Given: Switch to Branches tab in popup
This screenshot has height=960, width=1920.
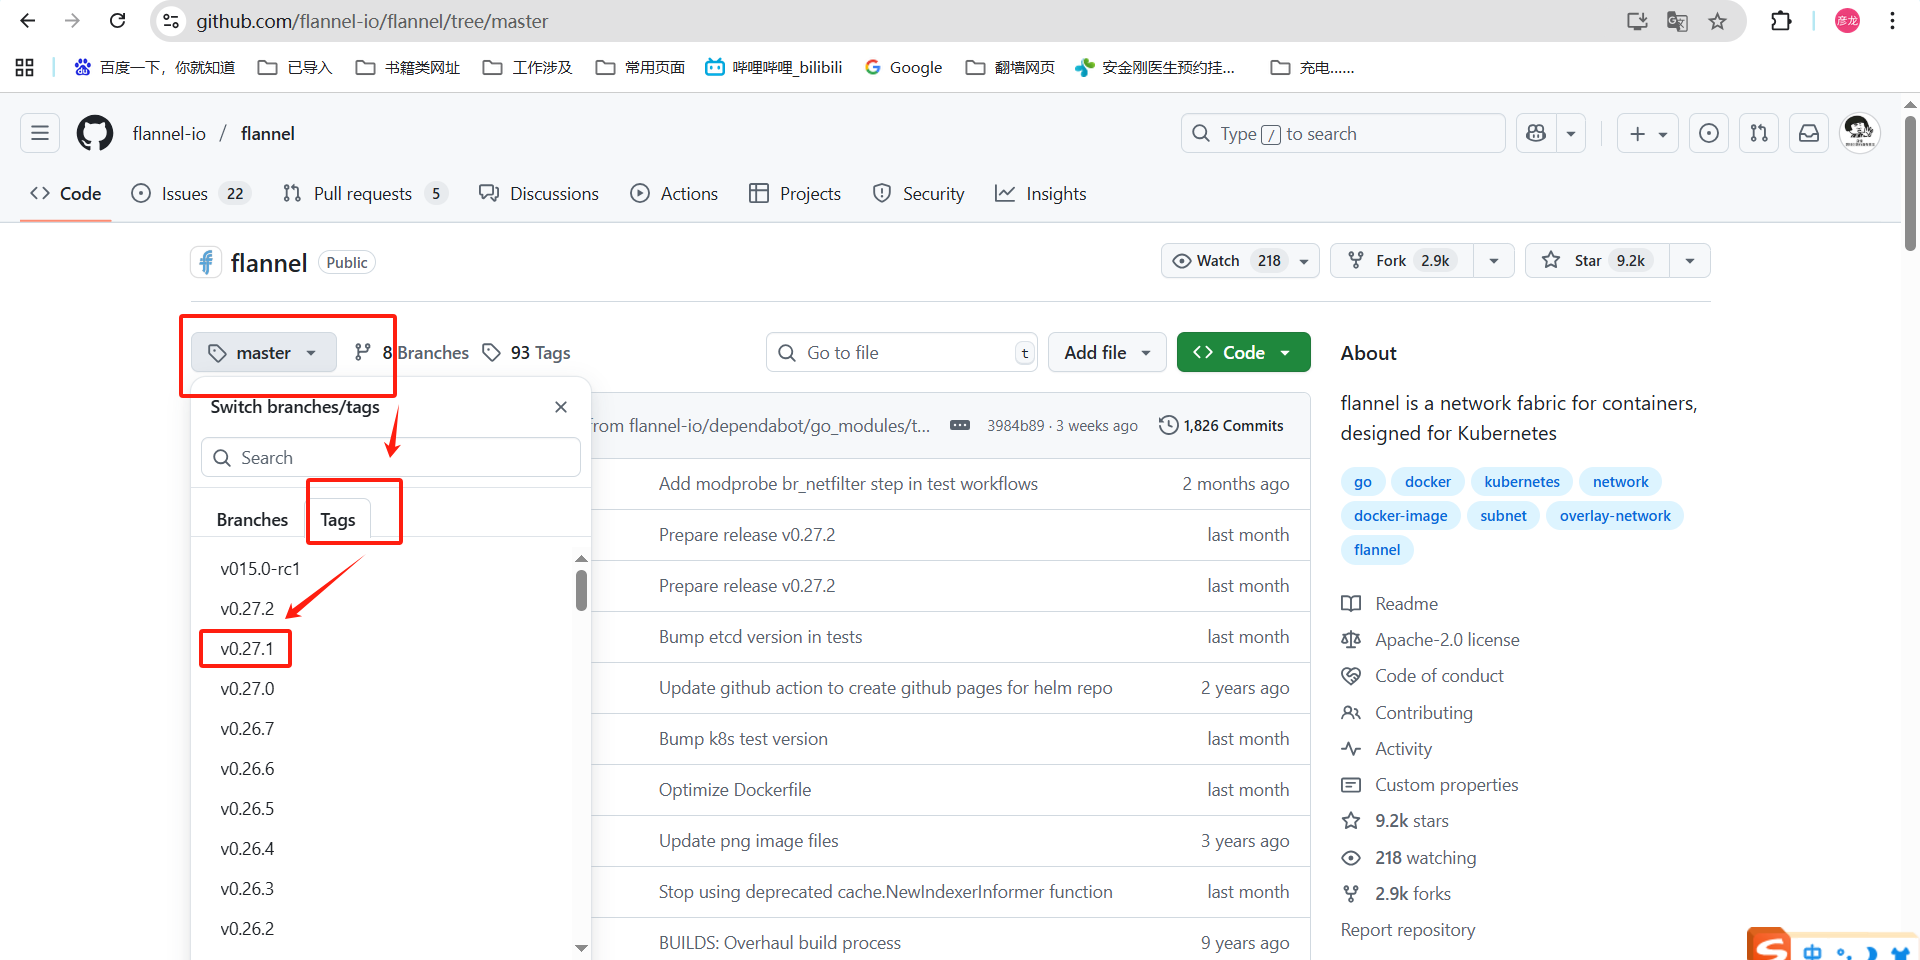Looking at the screenshot, I should pyautogui.click(x=252, y=519).
